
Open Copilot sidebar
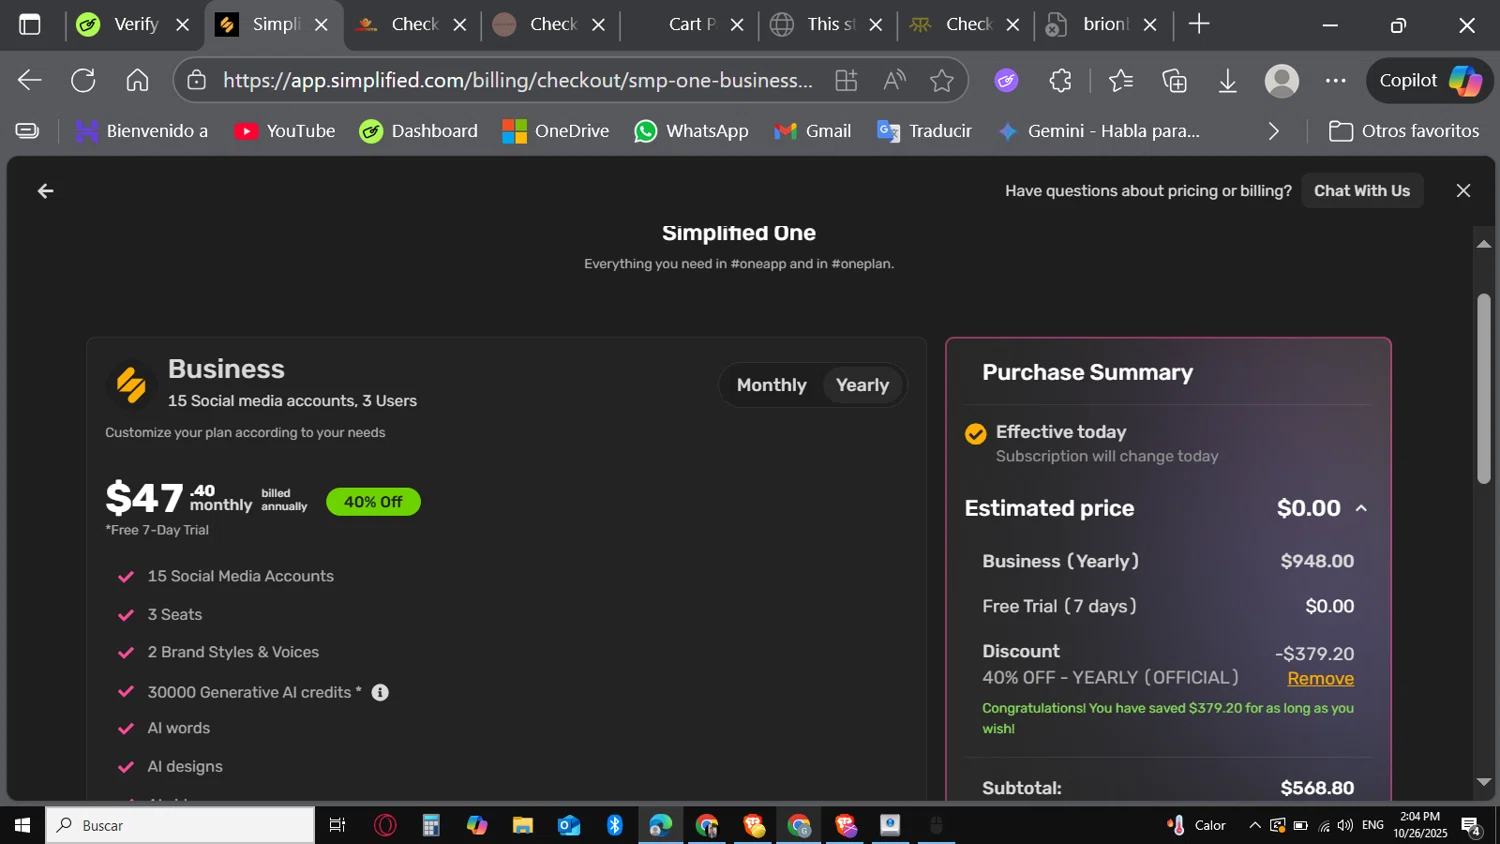coord(1430,81)
